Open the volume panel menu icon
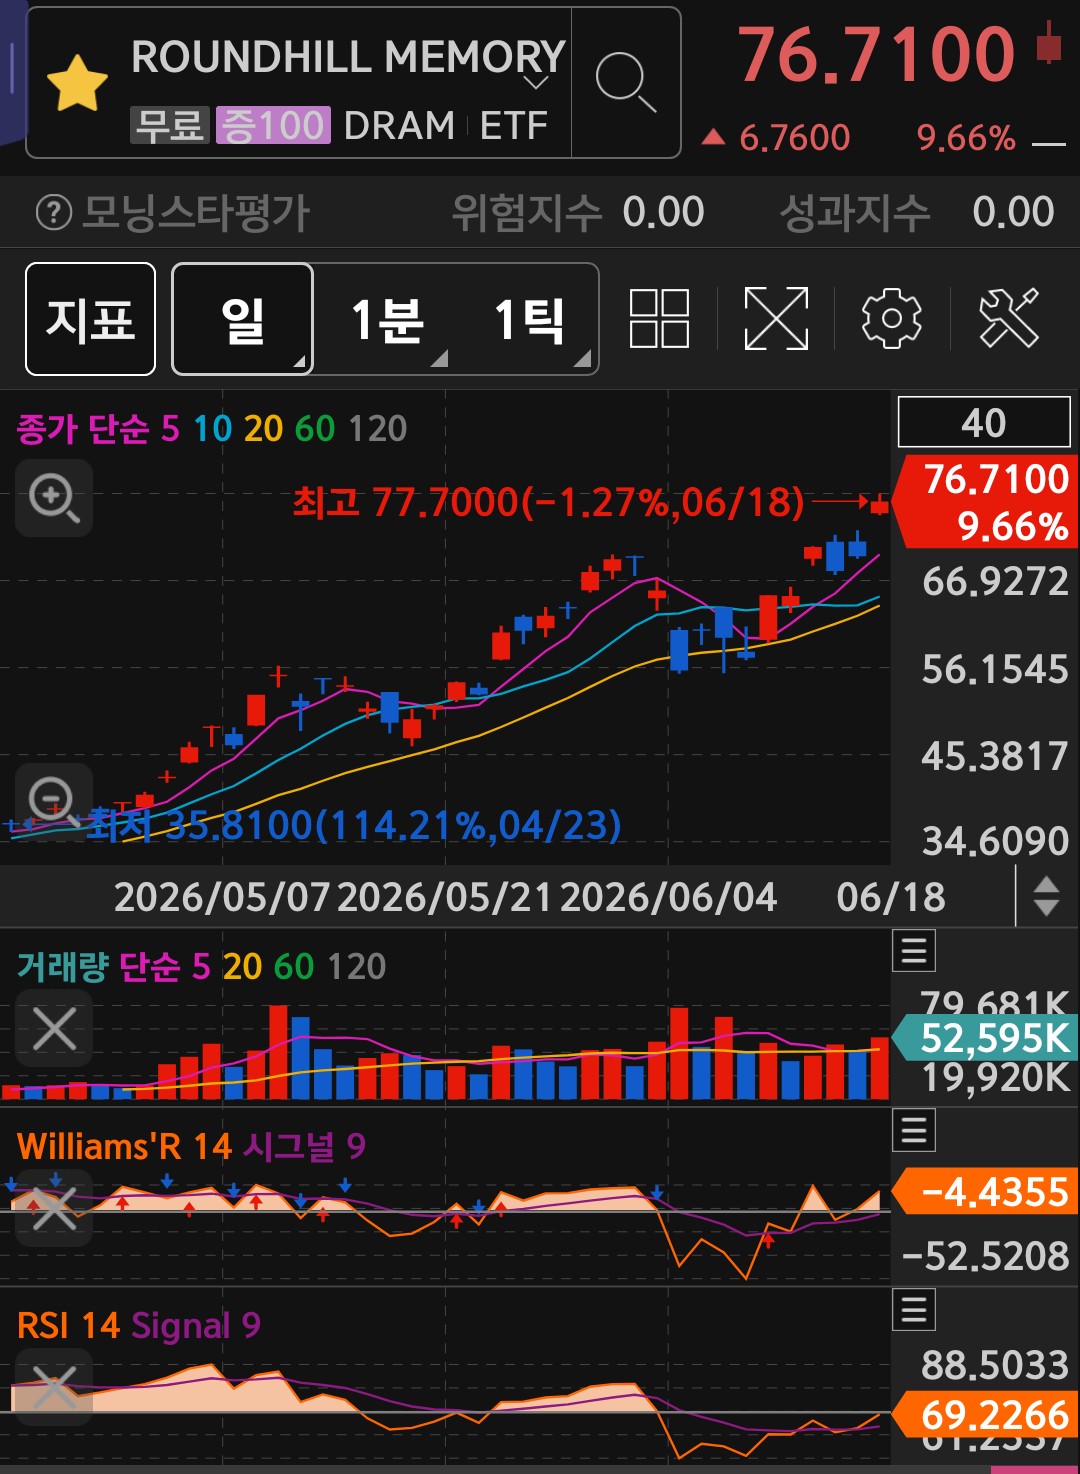The image size is (1080, 1474). click(x=914, y=951)
